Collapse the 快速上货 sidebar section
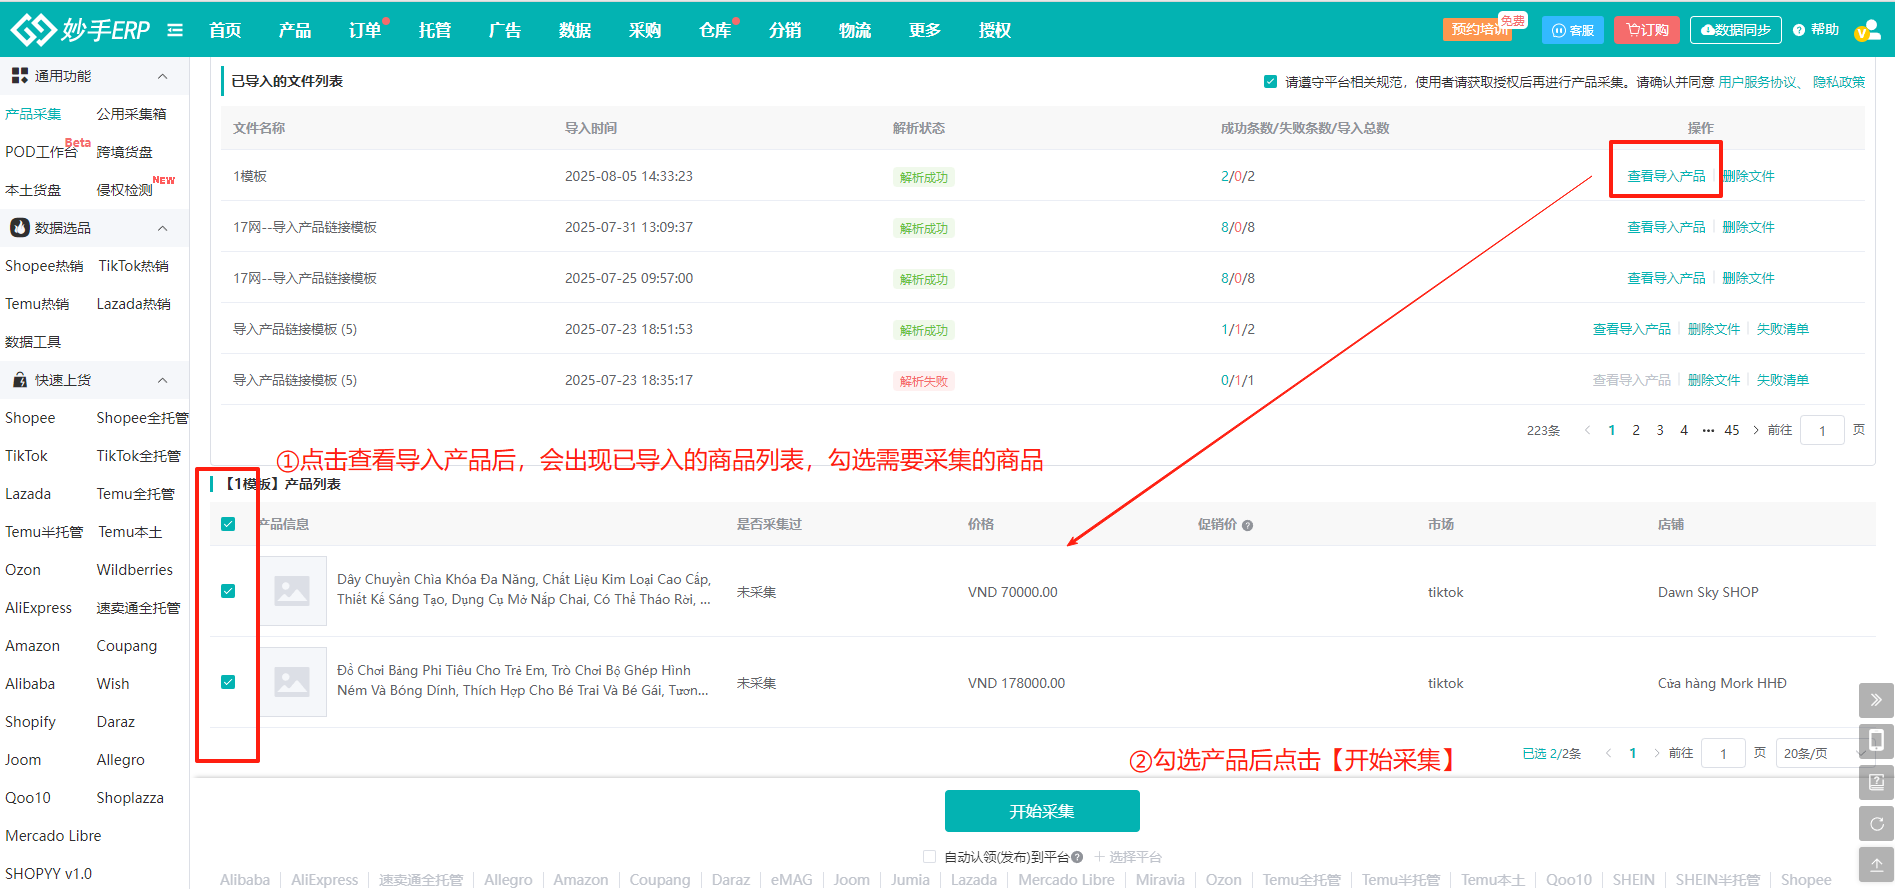 point(162,380)
